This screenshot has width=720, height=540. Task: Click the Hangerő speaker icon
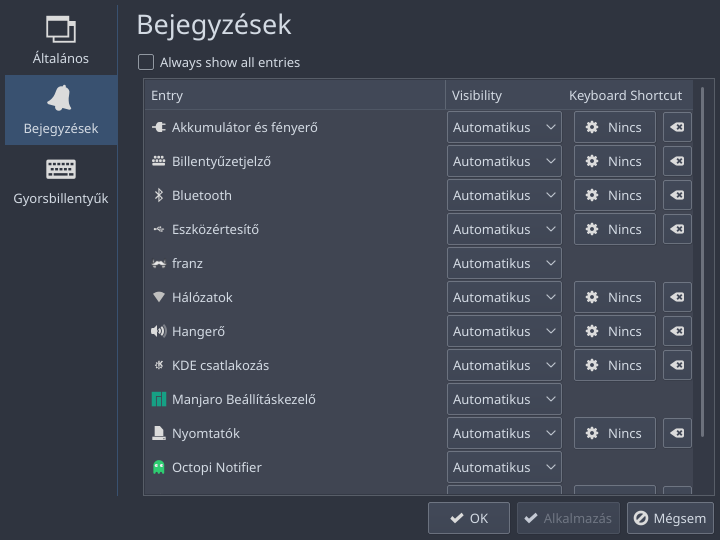click(158, 331)
